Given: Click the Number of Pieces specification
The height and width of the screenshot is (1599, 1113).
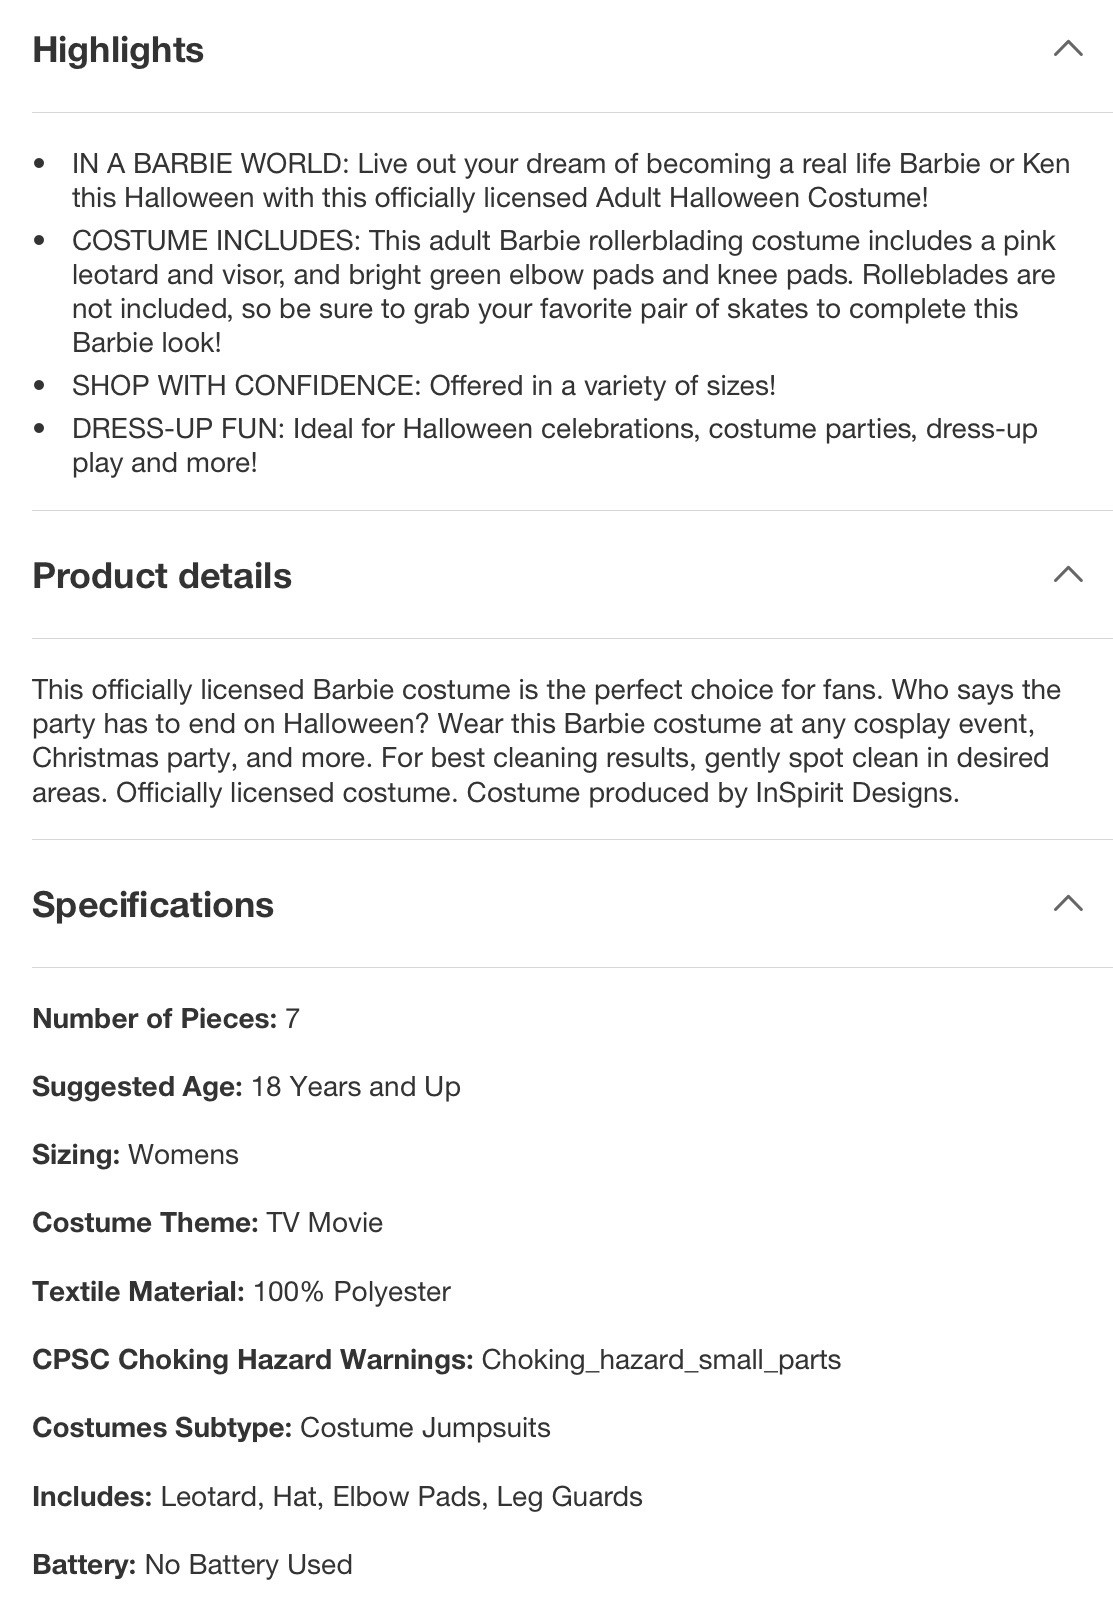Looking at the screenshot, I should tap(166, 1018).
